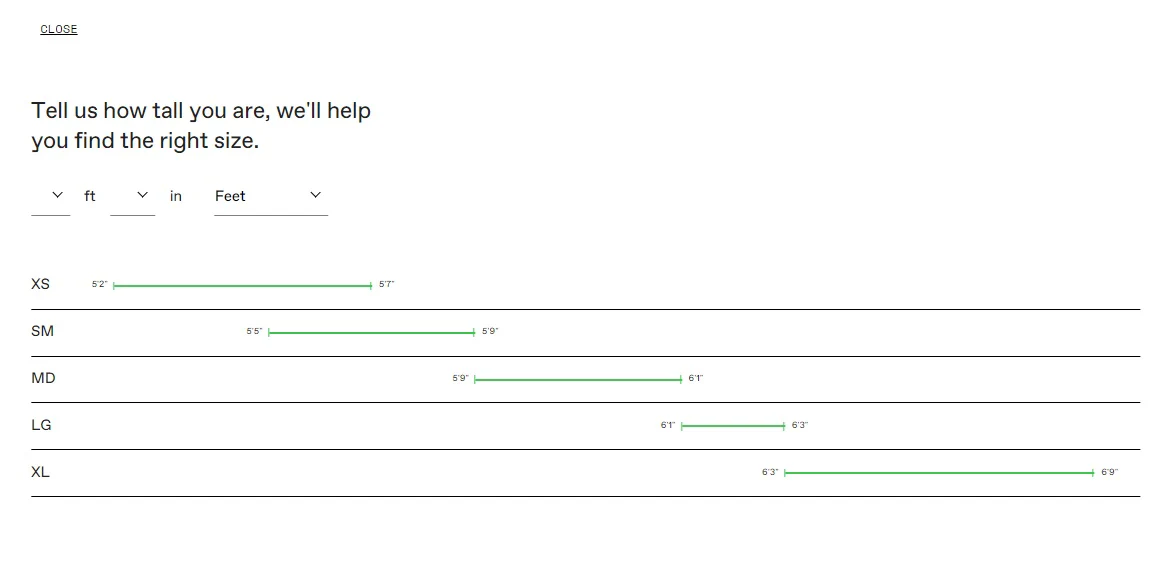Click the 5'7" label in XS row
1174x580 pixels.
386,285
